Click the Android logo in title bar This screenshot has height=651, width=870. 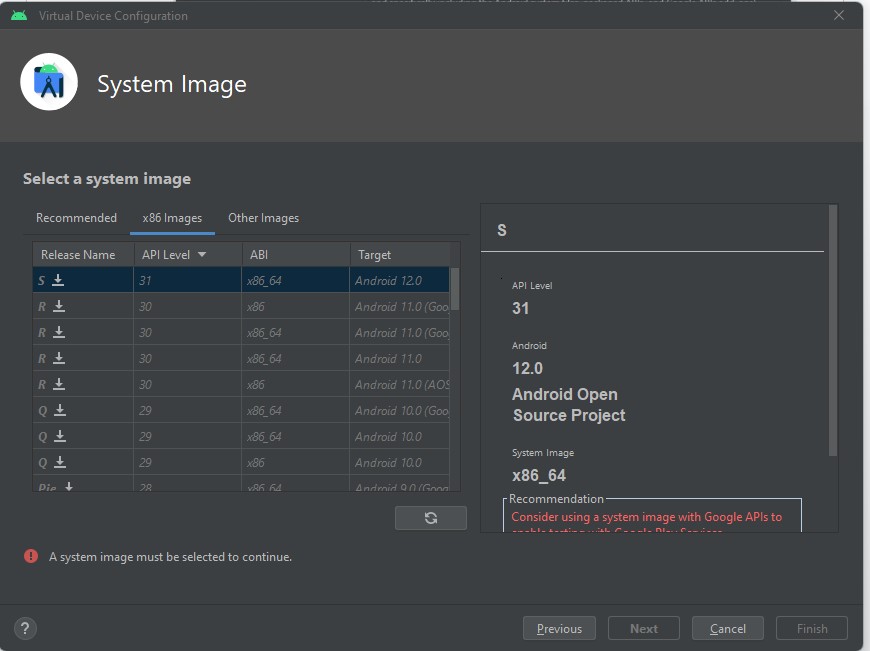(19, 16)
